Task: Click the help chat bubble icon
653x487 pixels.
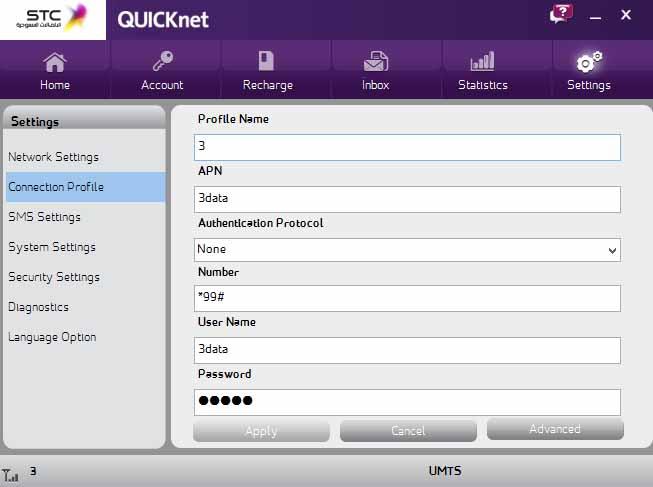Action: click(x=561, y=14)
